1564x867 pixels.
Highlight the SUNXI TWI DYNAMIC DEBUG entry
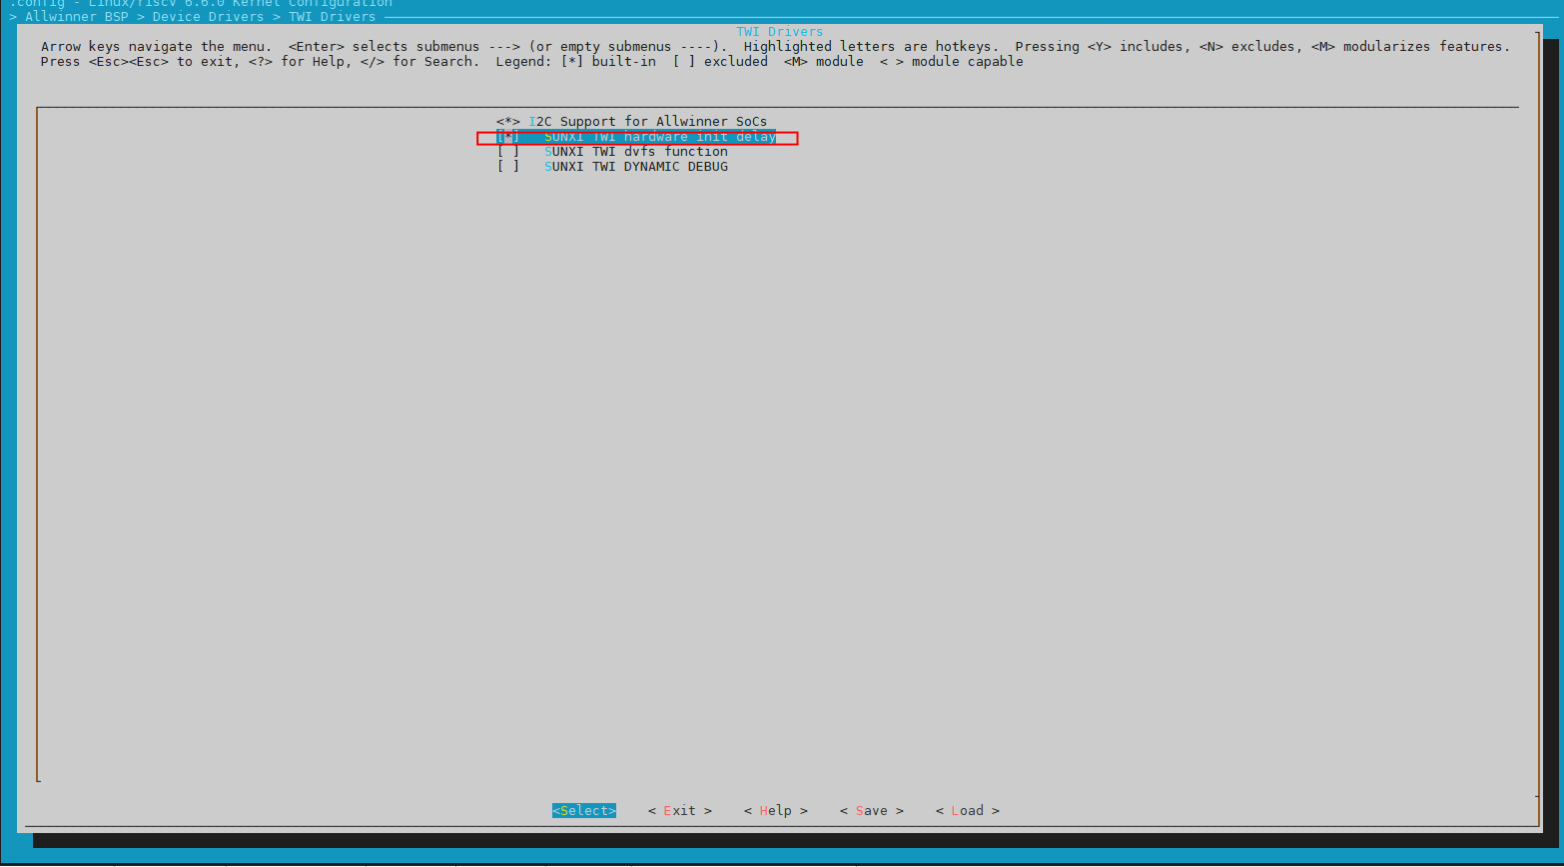636,167
